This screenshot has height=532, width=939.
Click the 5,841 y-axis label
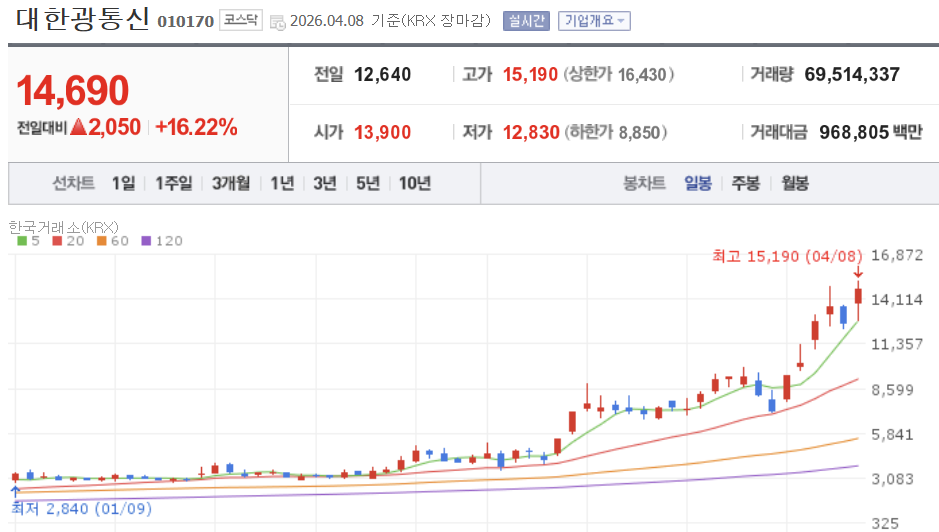click(x=892, y=434)
